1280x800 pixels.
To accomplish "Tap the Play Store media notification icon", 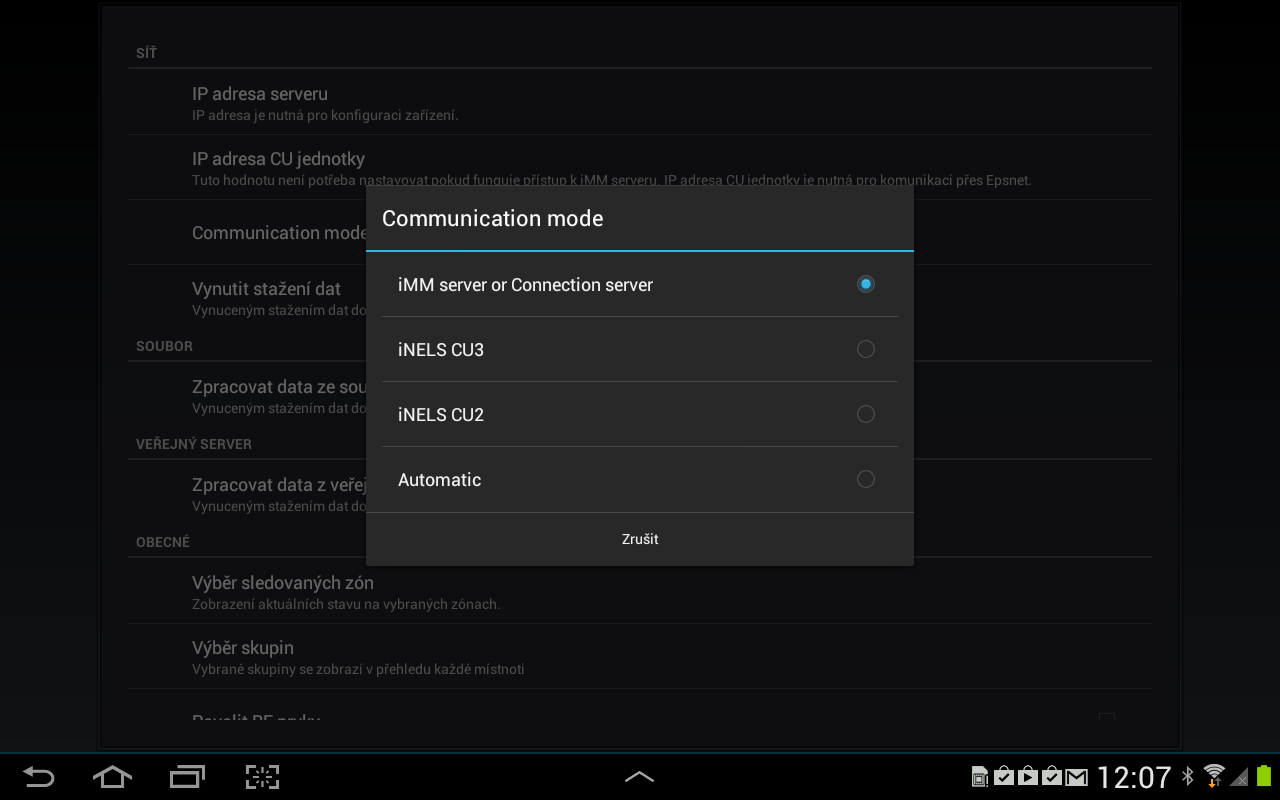I will pyautogui.click(x=1028, y=776).
